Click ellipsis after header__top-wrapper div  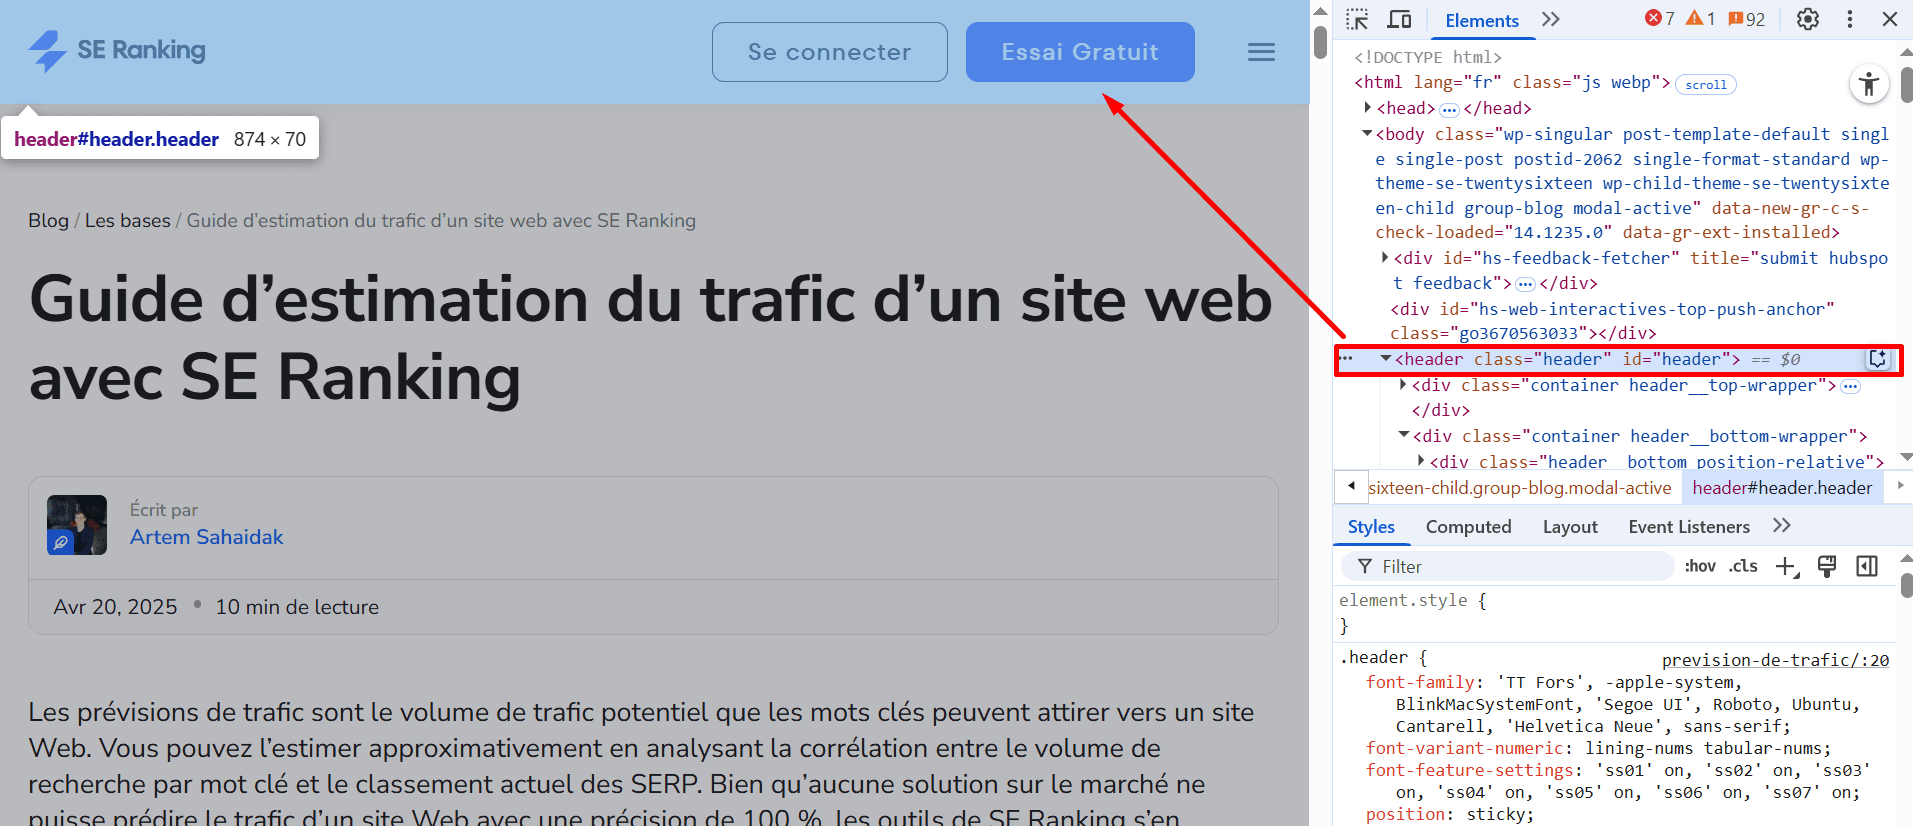coord(1851,387)
